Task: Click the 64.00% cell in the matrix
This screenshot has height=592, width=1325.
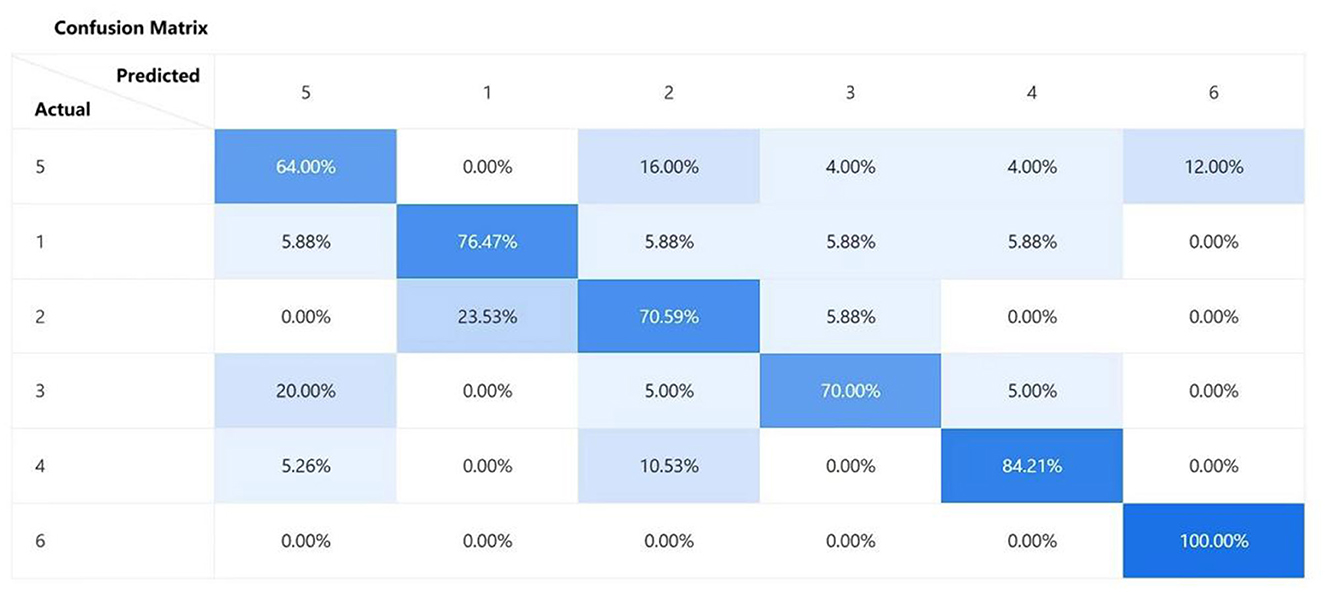Action: (305, 167)
